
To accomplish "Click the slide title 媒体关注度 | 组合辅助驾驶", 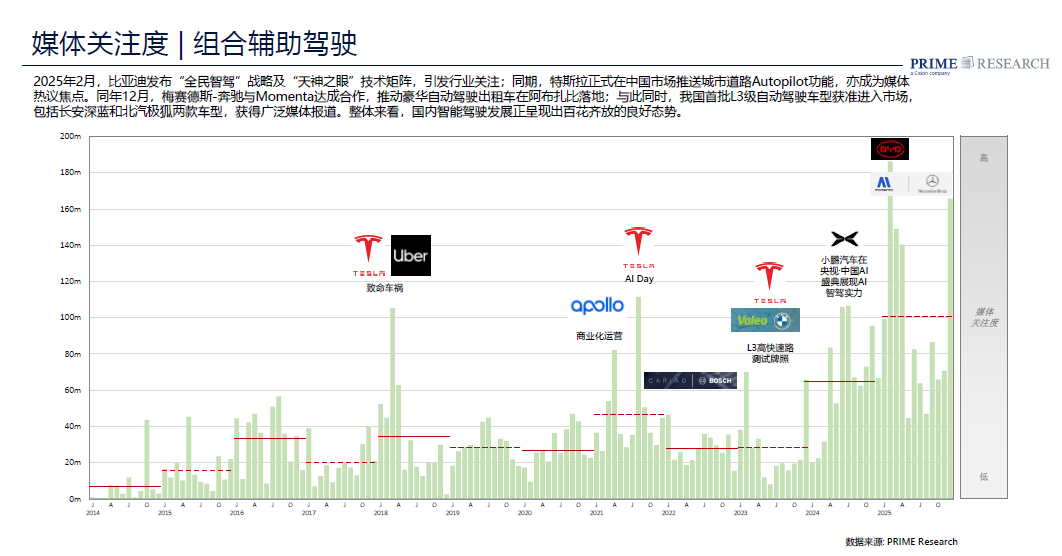I will coord(194,43).
